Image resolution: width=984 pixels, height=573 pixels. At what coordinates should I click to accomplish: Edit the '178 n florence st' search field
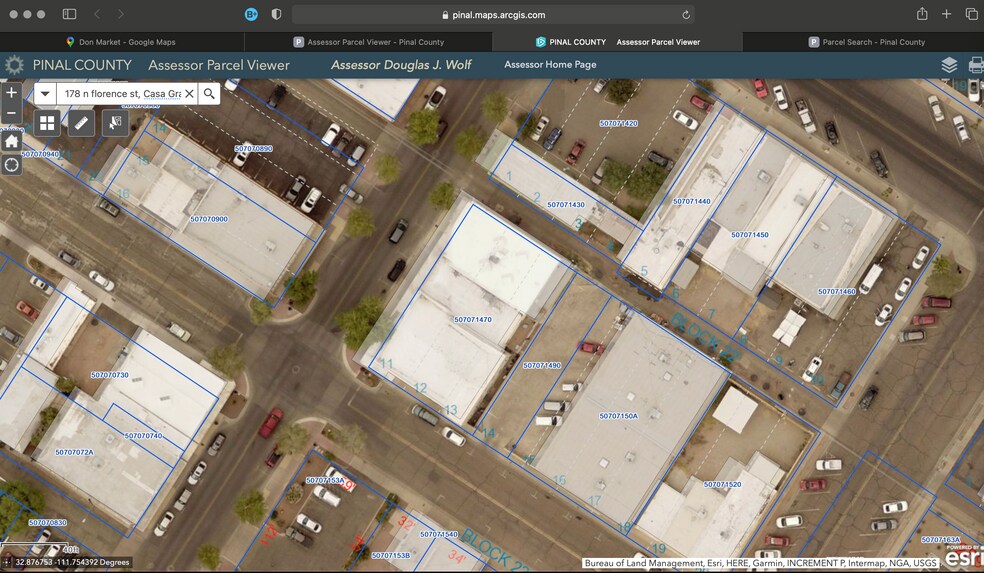pyautogui.click(x=122, y=94)
